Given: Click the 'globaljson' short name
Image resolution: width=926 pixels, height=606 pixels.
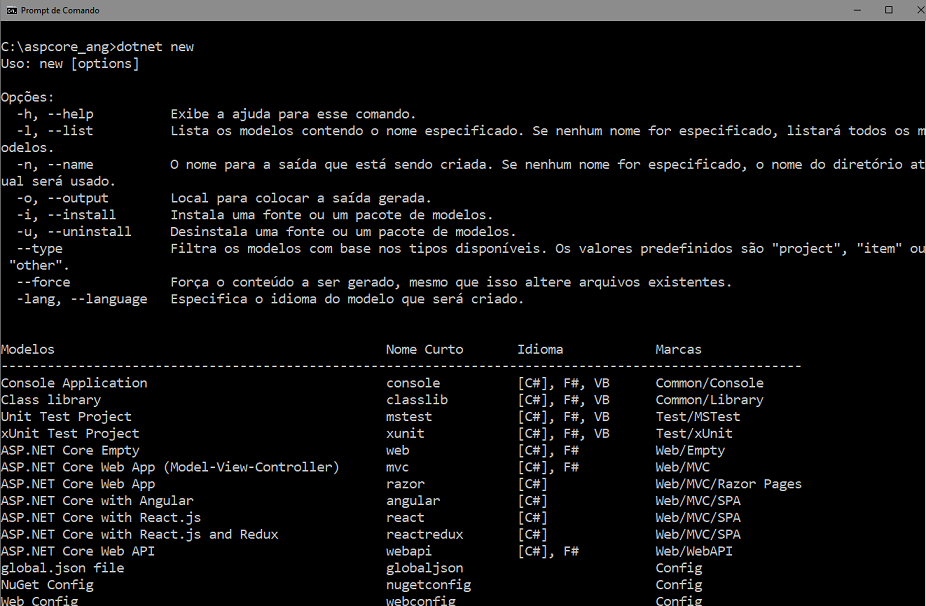Looking at the screenshot, I should [x=425, y=568].
